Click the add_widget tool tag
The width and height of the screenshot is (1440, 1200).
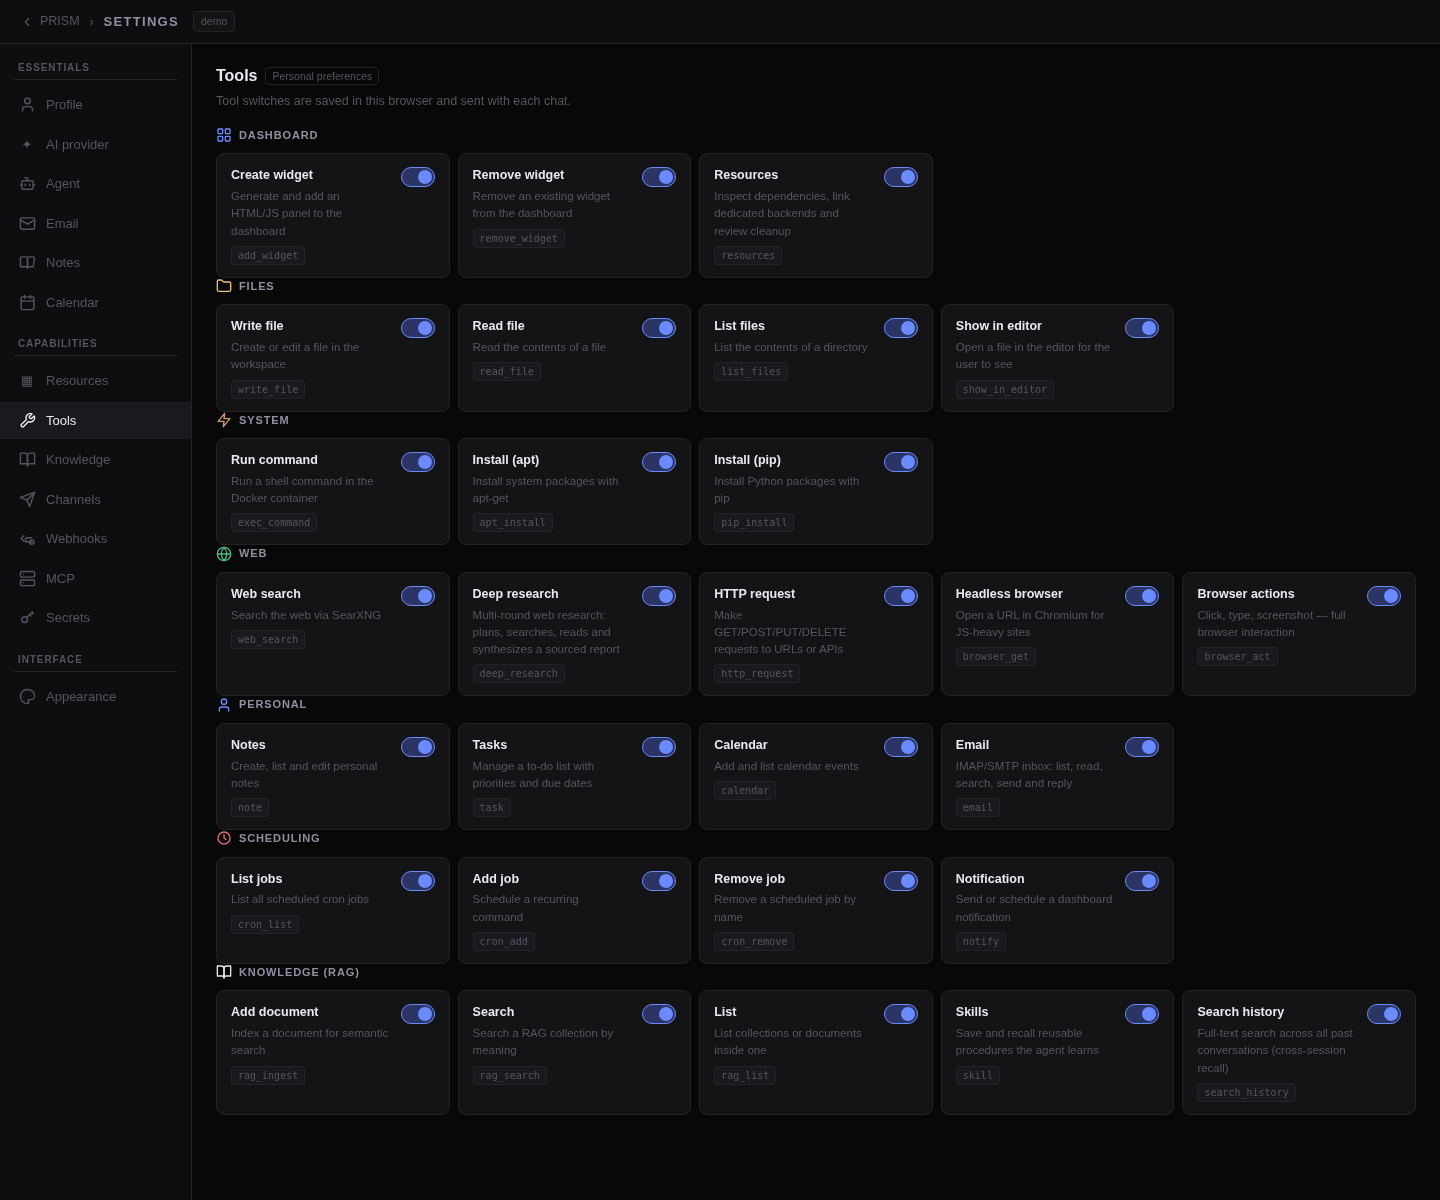[x=268, y=256]
